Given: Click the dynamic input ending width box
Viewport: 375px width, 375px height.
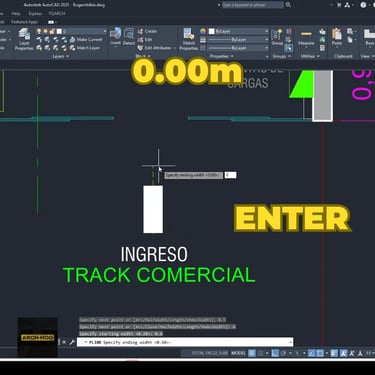Looking at the screenshot, I should point(230,175).
